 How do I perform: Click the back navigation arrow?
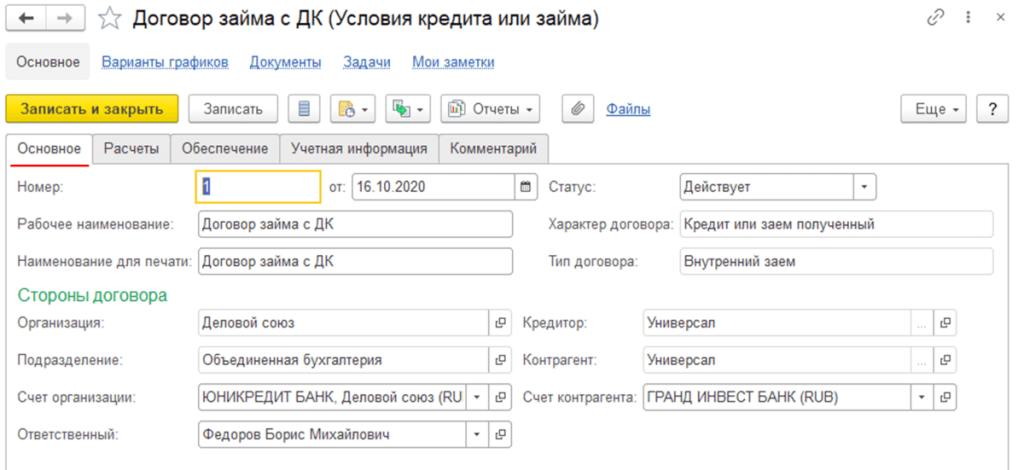[x=27, y=19]
